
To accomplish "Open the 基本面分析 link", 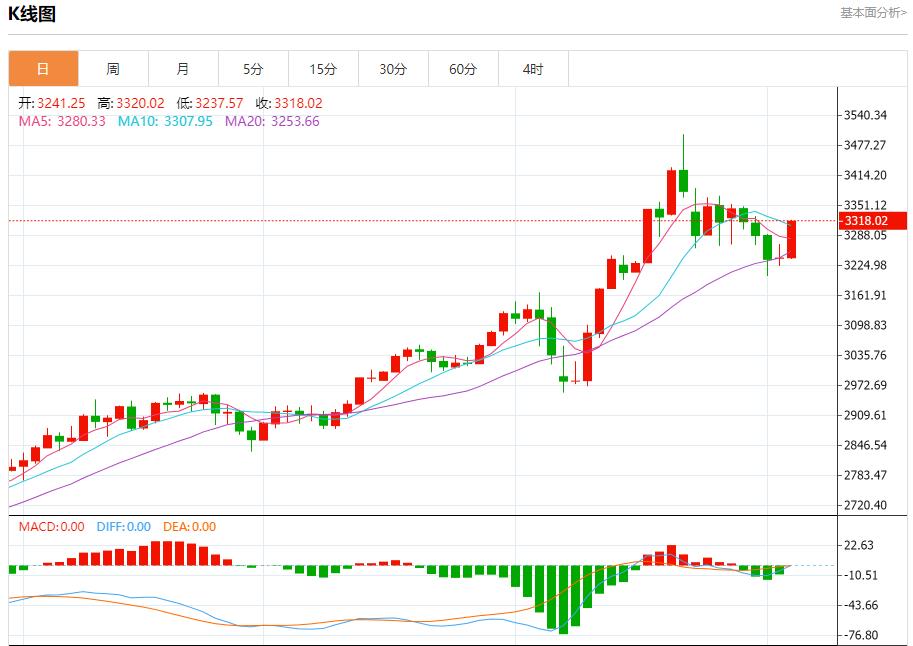I will (873, 13).
